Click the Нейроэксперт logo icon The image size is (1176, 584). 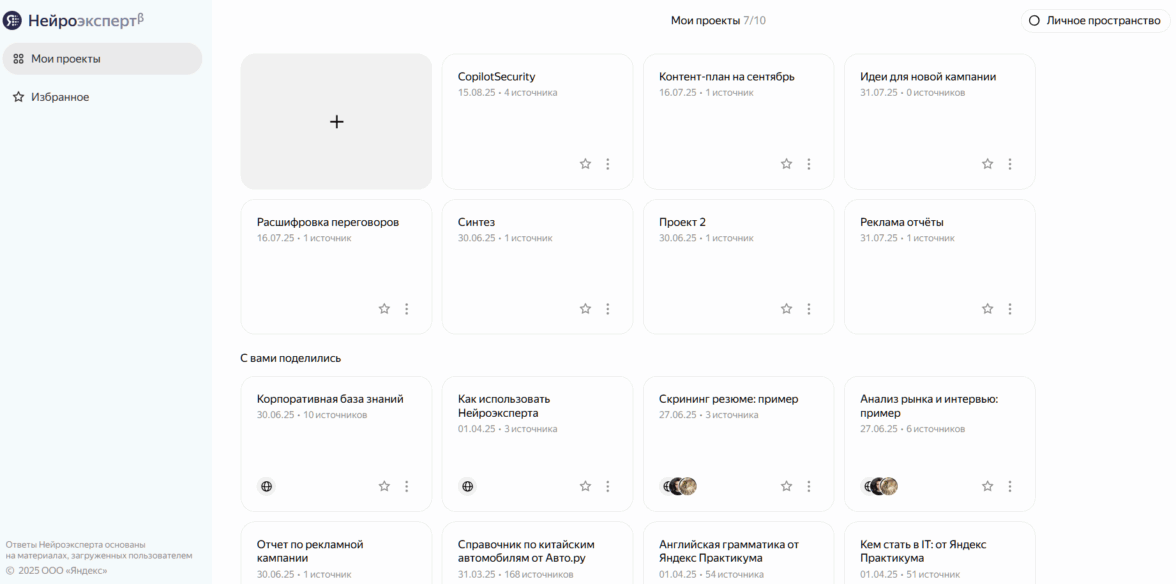point(13,21)
